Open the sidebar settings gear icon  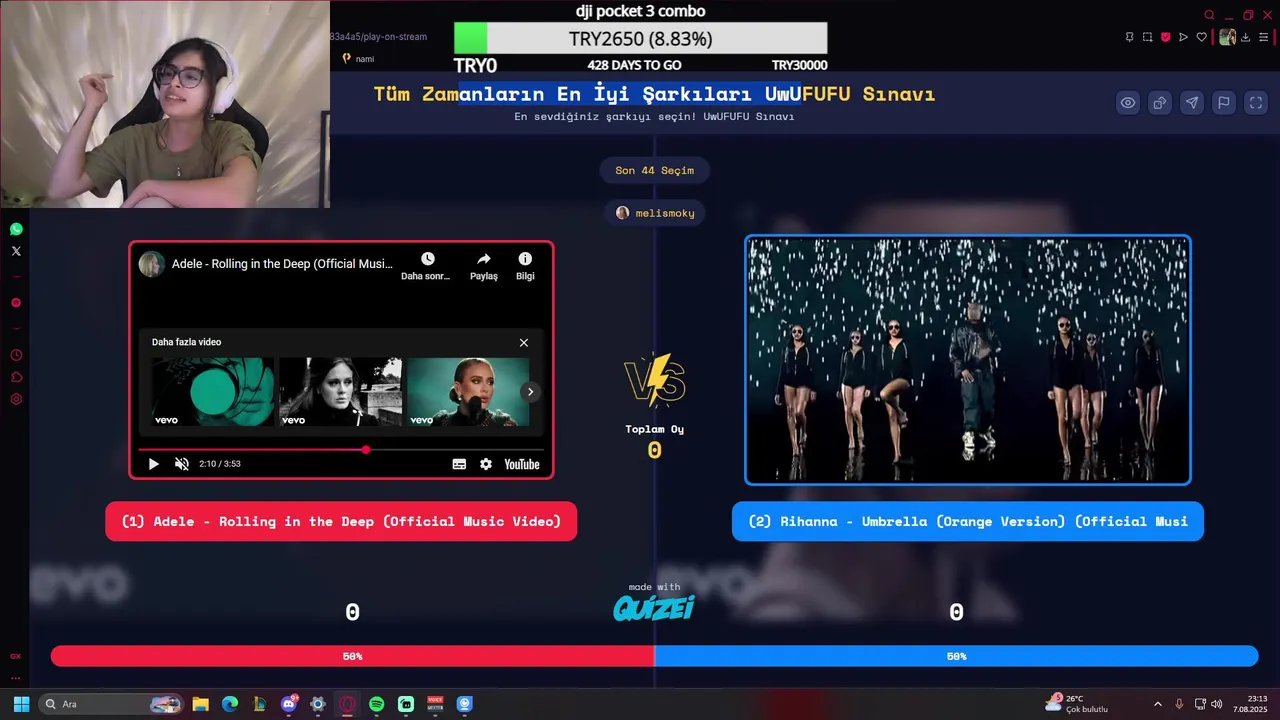coord(16,399)
